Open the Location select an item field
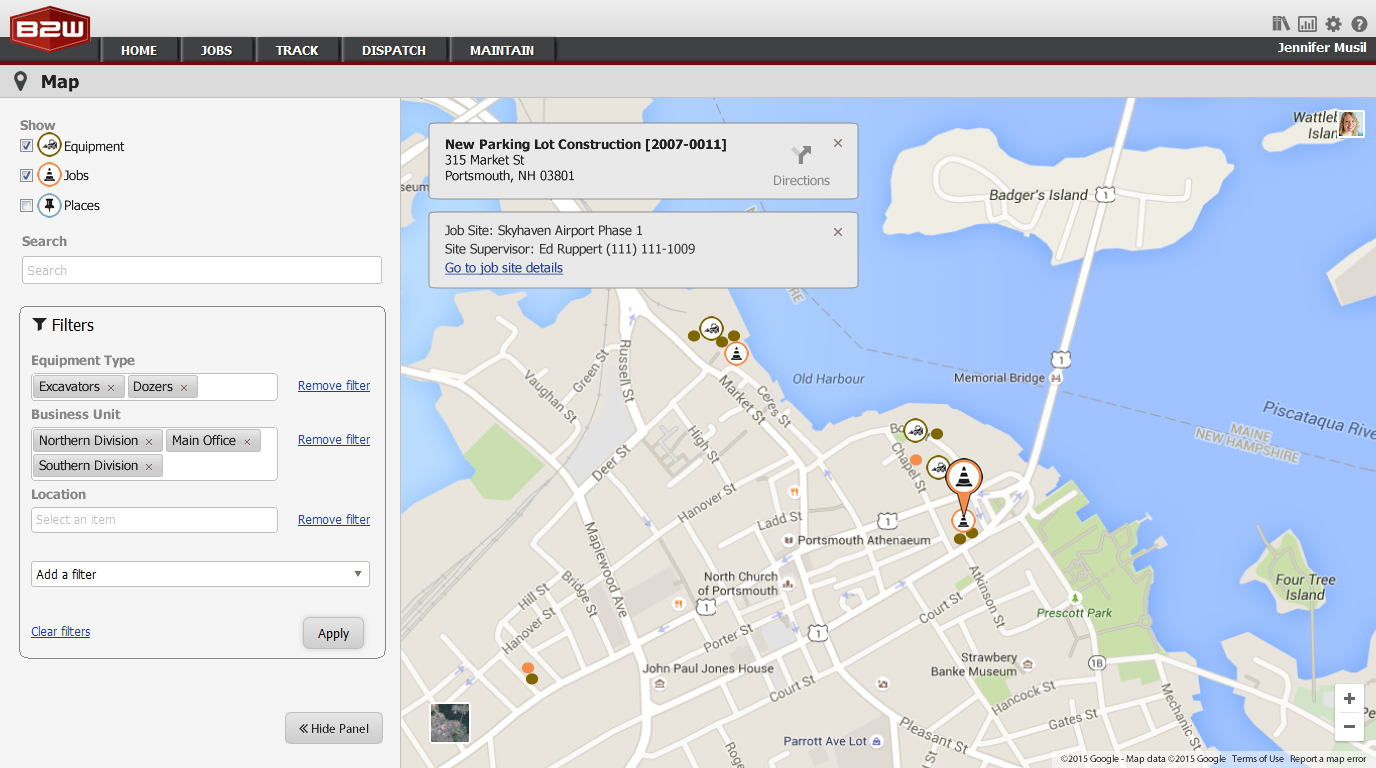The image size is (1376, 768). [154, 520]
